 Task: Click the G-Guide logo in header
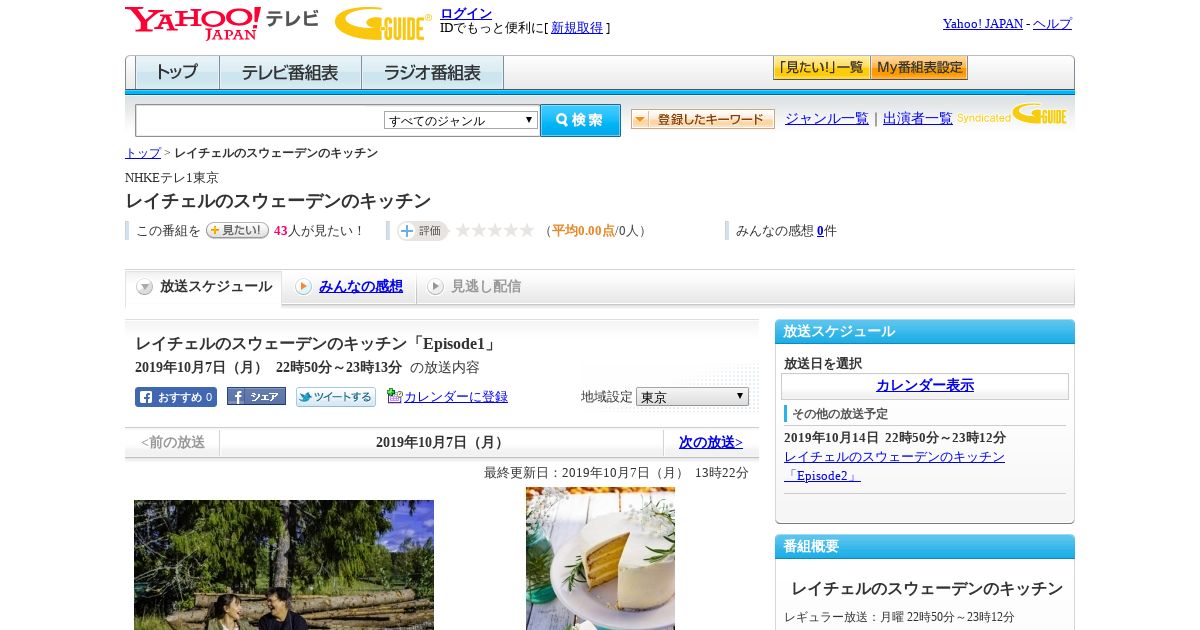click(383, 23)
